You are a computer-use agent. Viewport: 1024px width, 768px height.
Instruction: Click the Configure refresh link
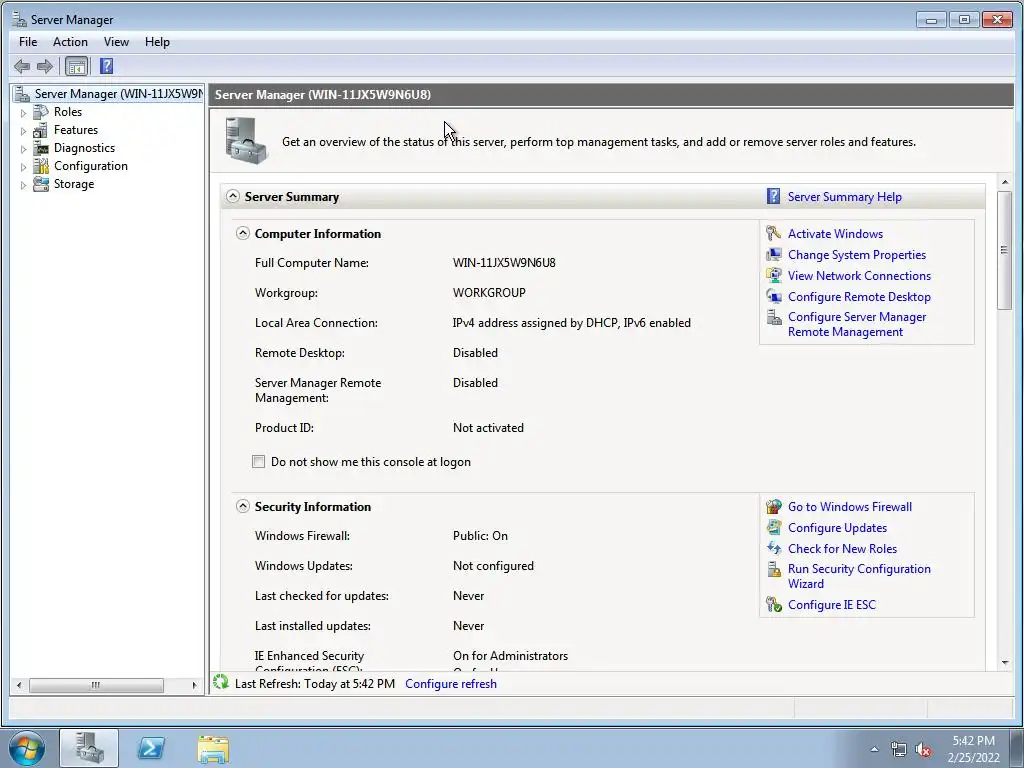coord(451,684)
